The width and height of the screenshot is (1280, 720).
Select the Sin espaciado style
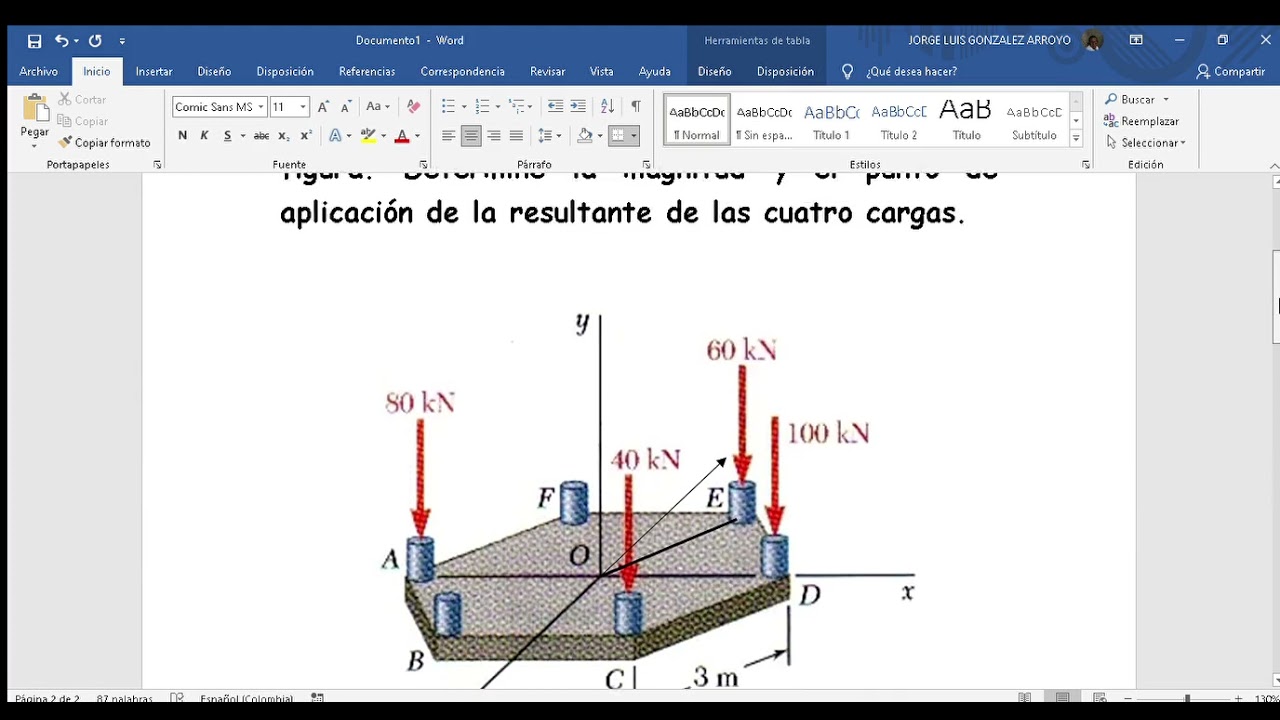click(764, 120)
